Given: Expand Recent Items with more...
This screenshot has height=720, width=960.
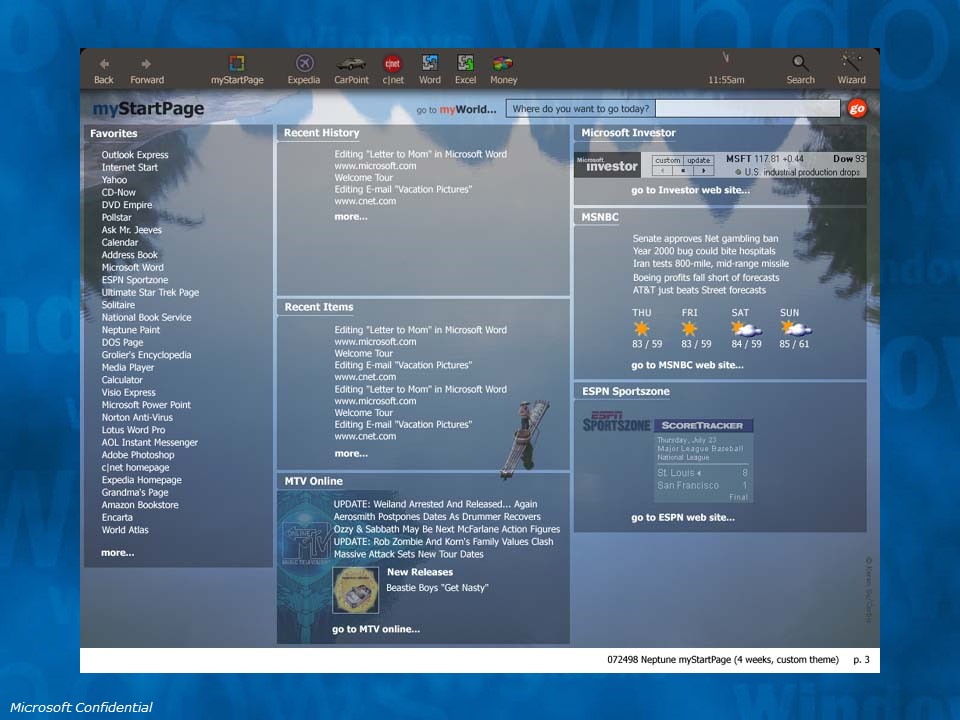Looking at the screenshot, I should pyautogui.click(x=350, y=453).
